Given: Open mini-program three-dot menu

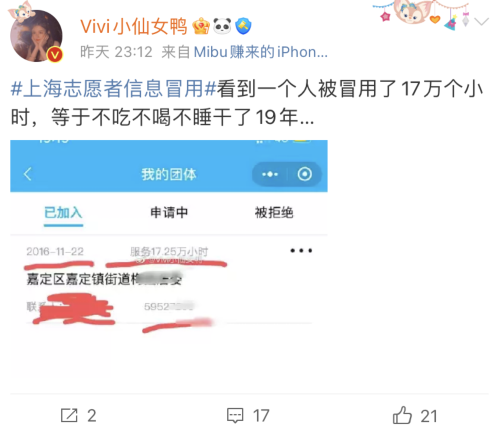Looking at the screenshot, I should coord(270,174).
